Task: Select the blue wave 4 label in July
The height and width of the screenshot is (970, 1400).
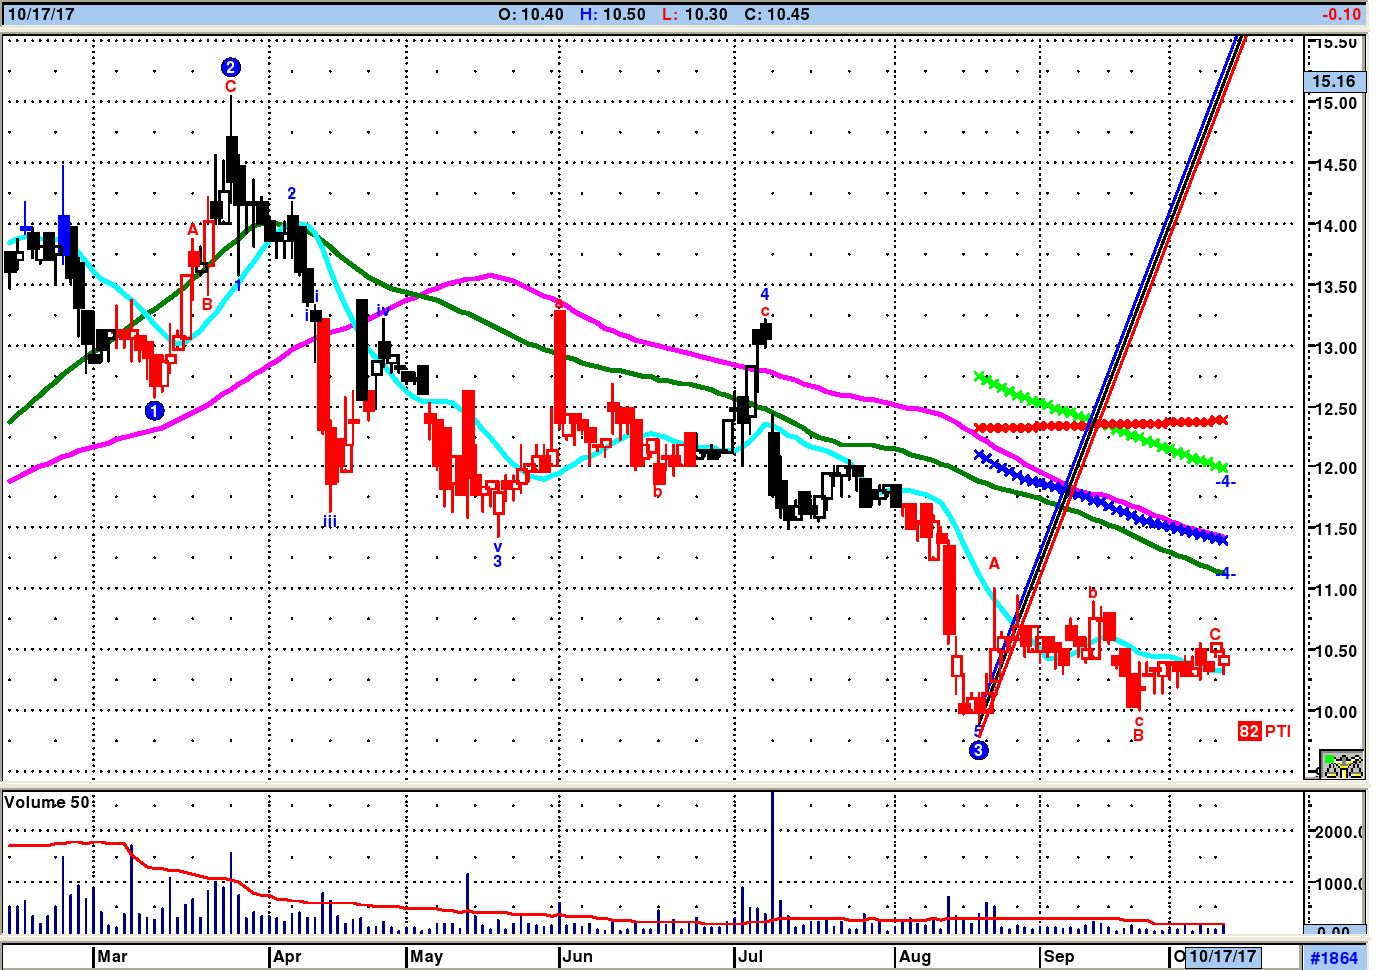Action: tap(765, 294)
